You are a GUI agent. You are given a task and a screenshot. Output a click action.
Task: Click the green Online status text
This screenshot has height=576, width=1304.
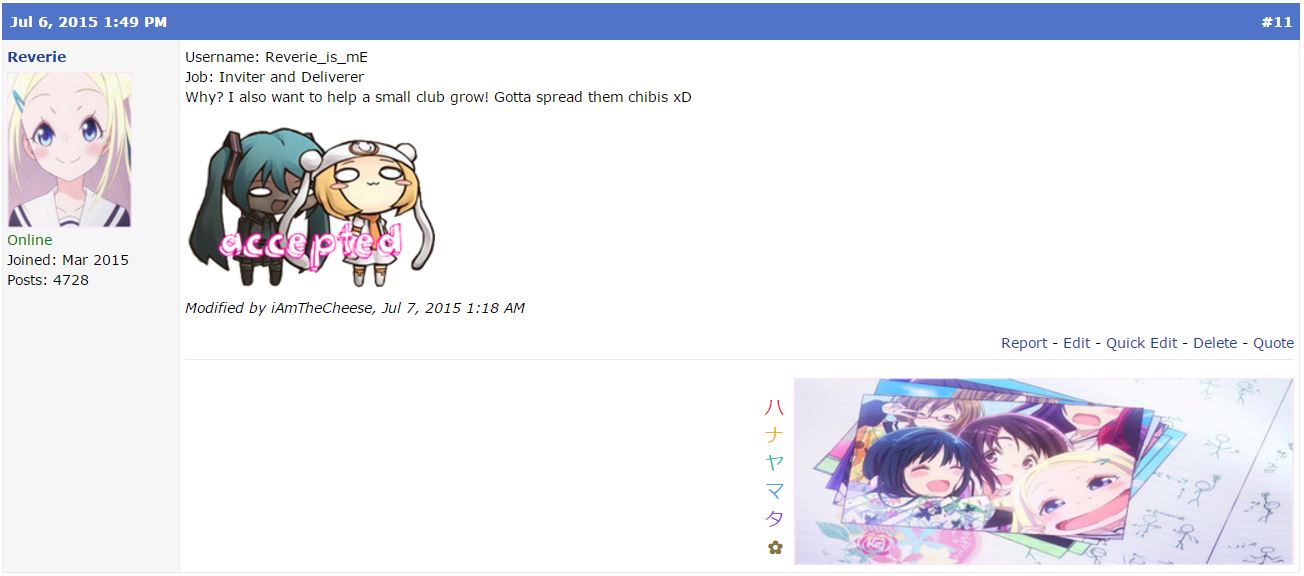[x=30, y=240]
